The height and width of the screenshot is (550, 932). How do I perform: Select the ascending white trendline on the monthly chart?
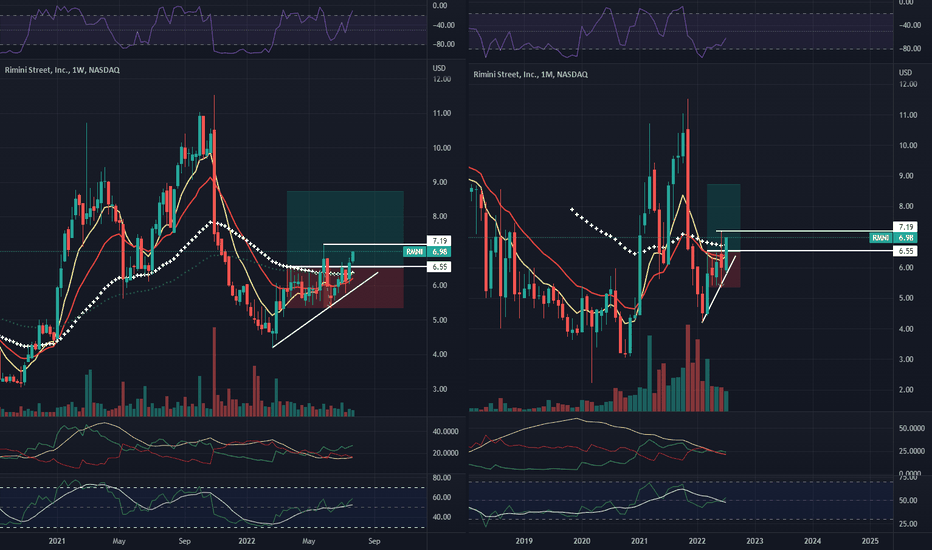click(719, 289)
